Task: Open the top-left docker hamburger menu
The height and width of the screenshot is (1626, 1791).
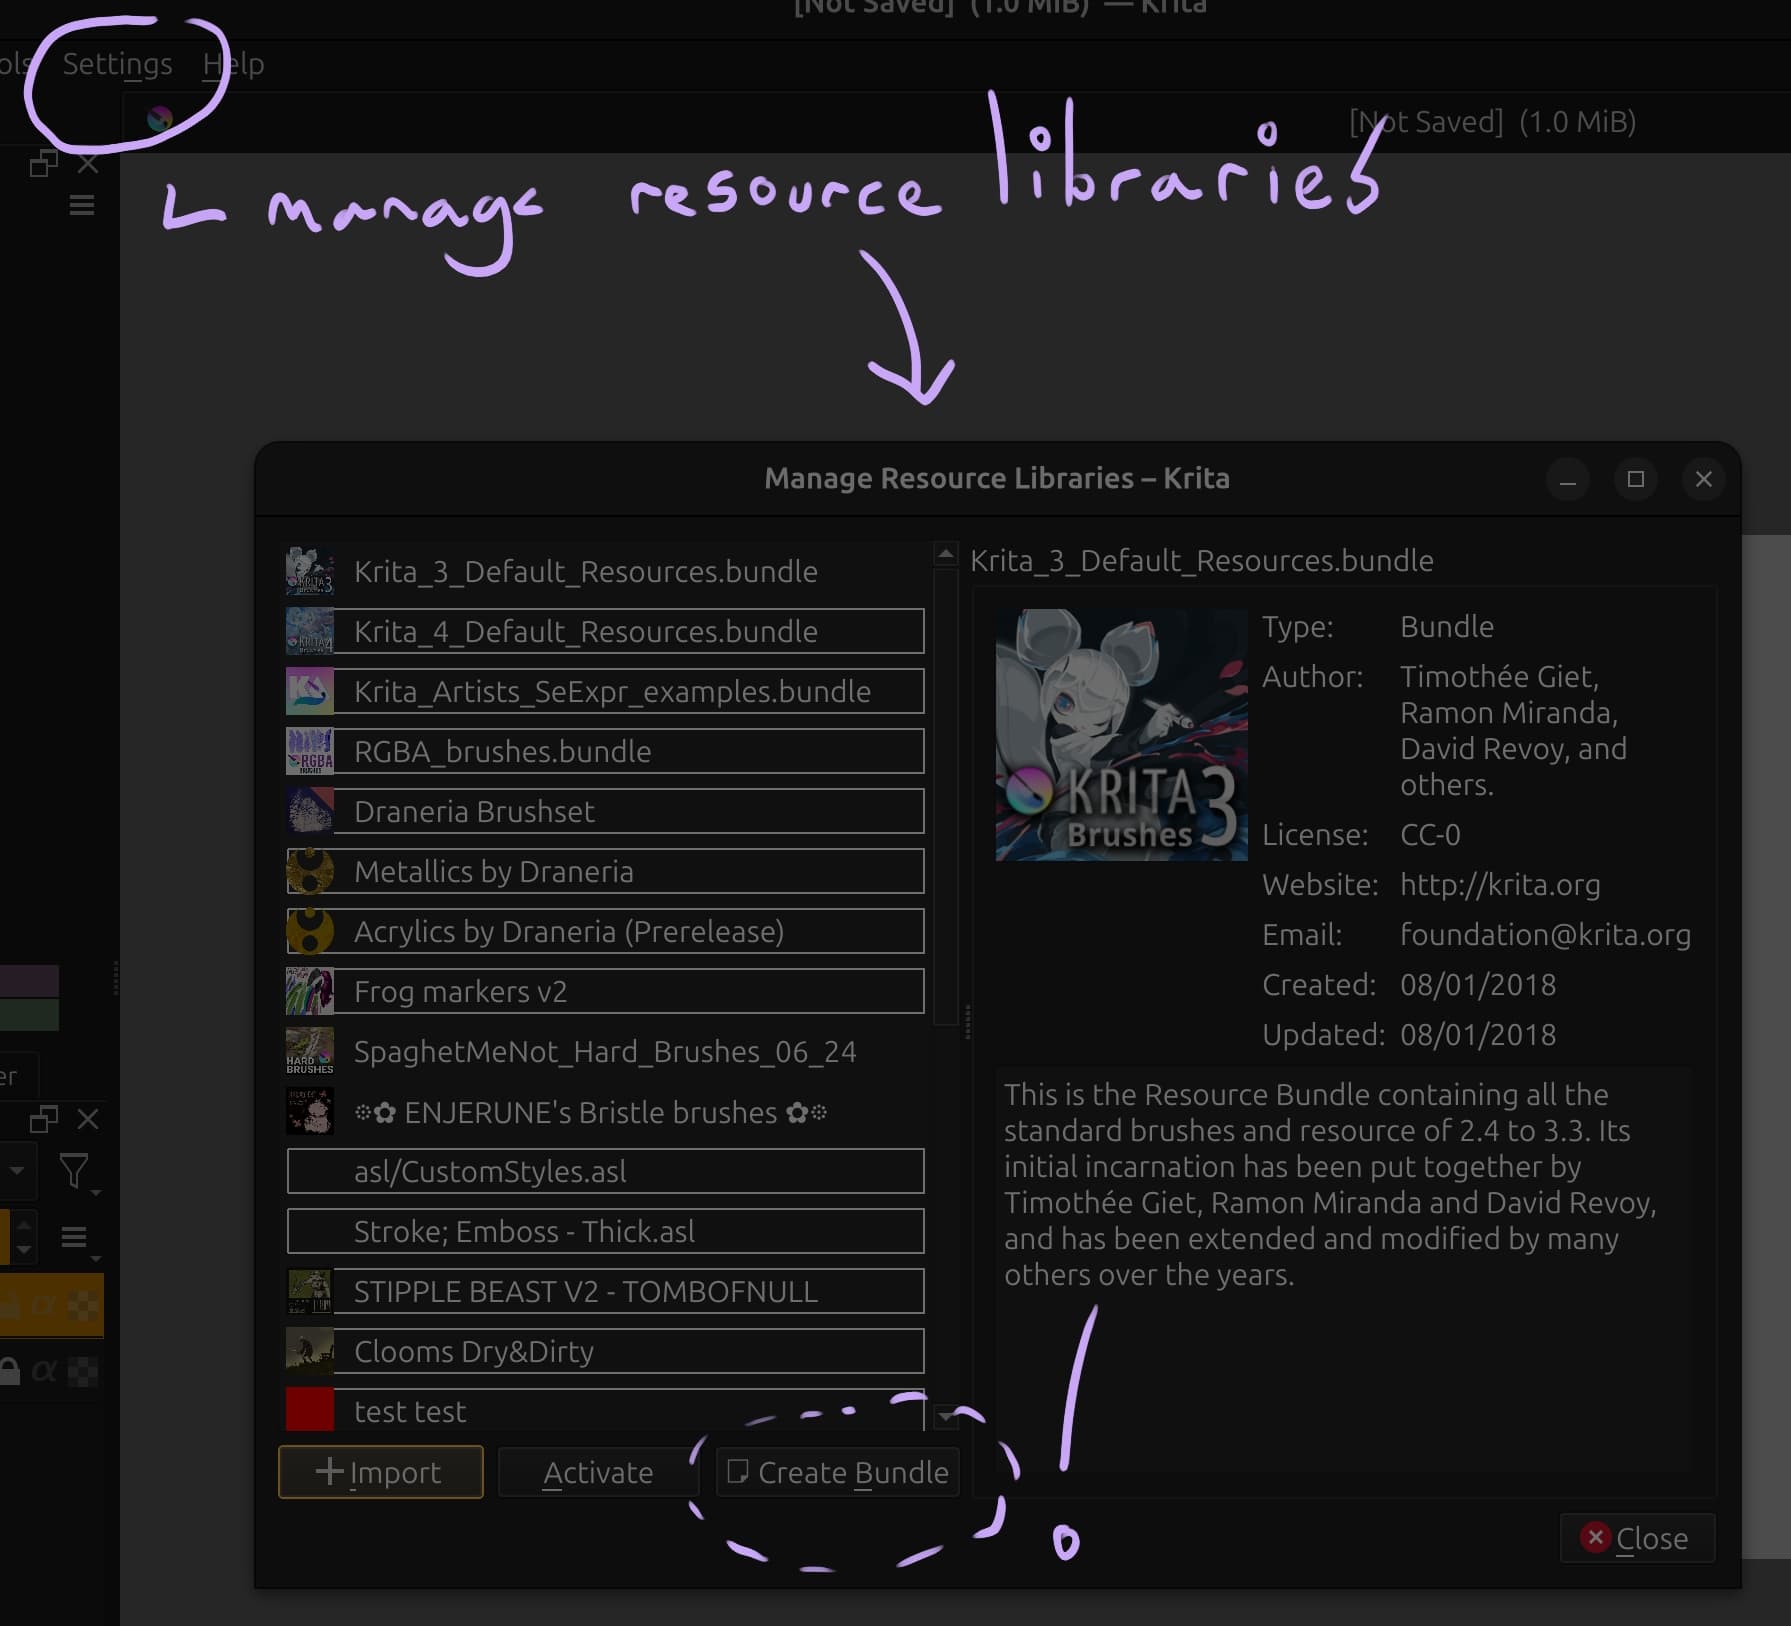Action: [x=81, y=205]
